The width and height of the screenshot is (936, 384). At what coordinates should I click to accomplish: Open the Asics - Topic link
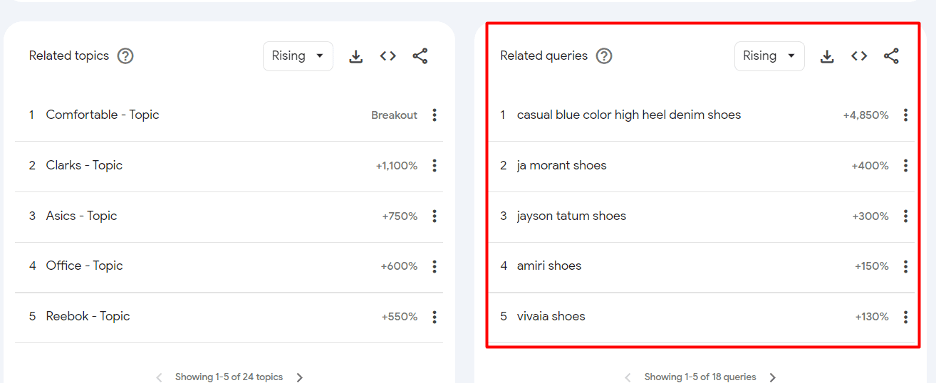point(81,216)
